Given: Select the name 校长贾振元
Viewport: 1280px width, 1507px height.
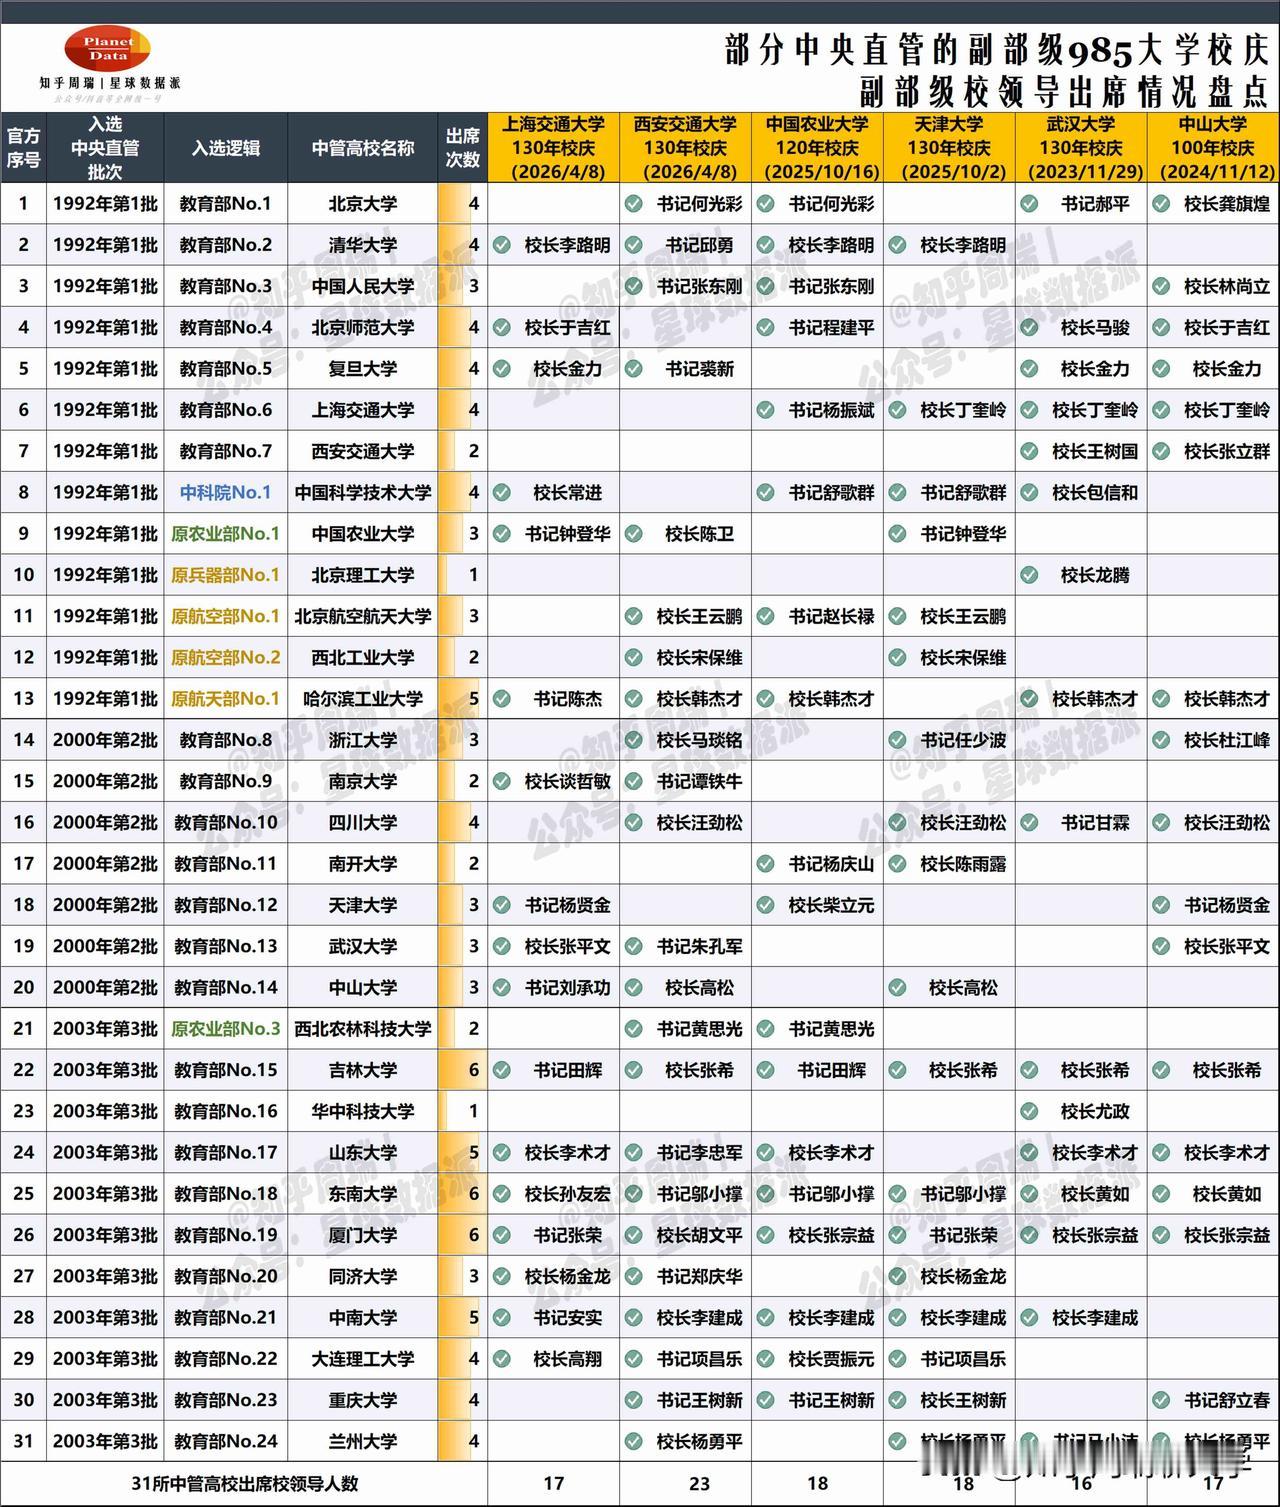Looking at the screenshot, I should tap(831, 1359).
